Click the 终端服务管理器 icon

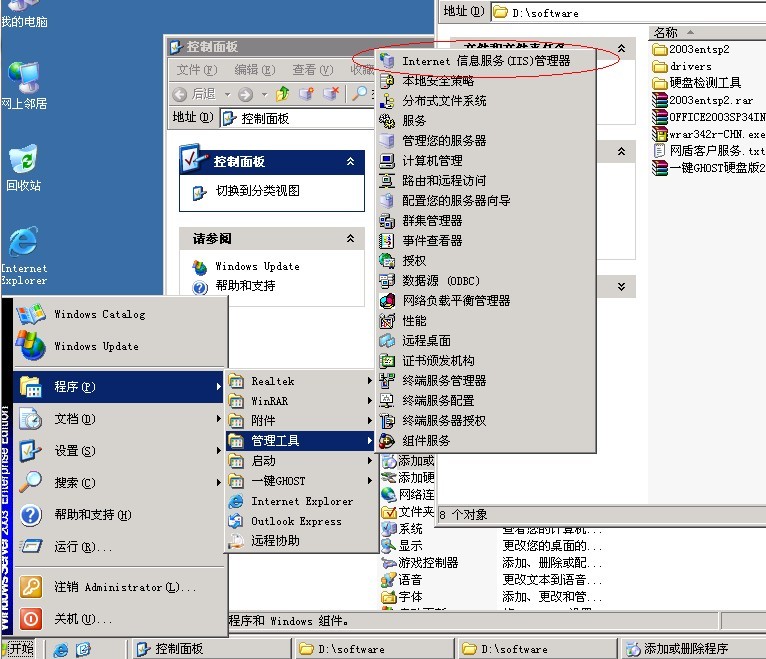point(387,381)
